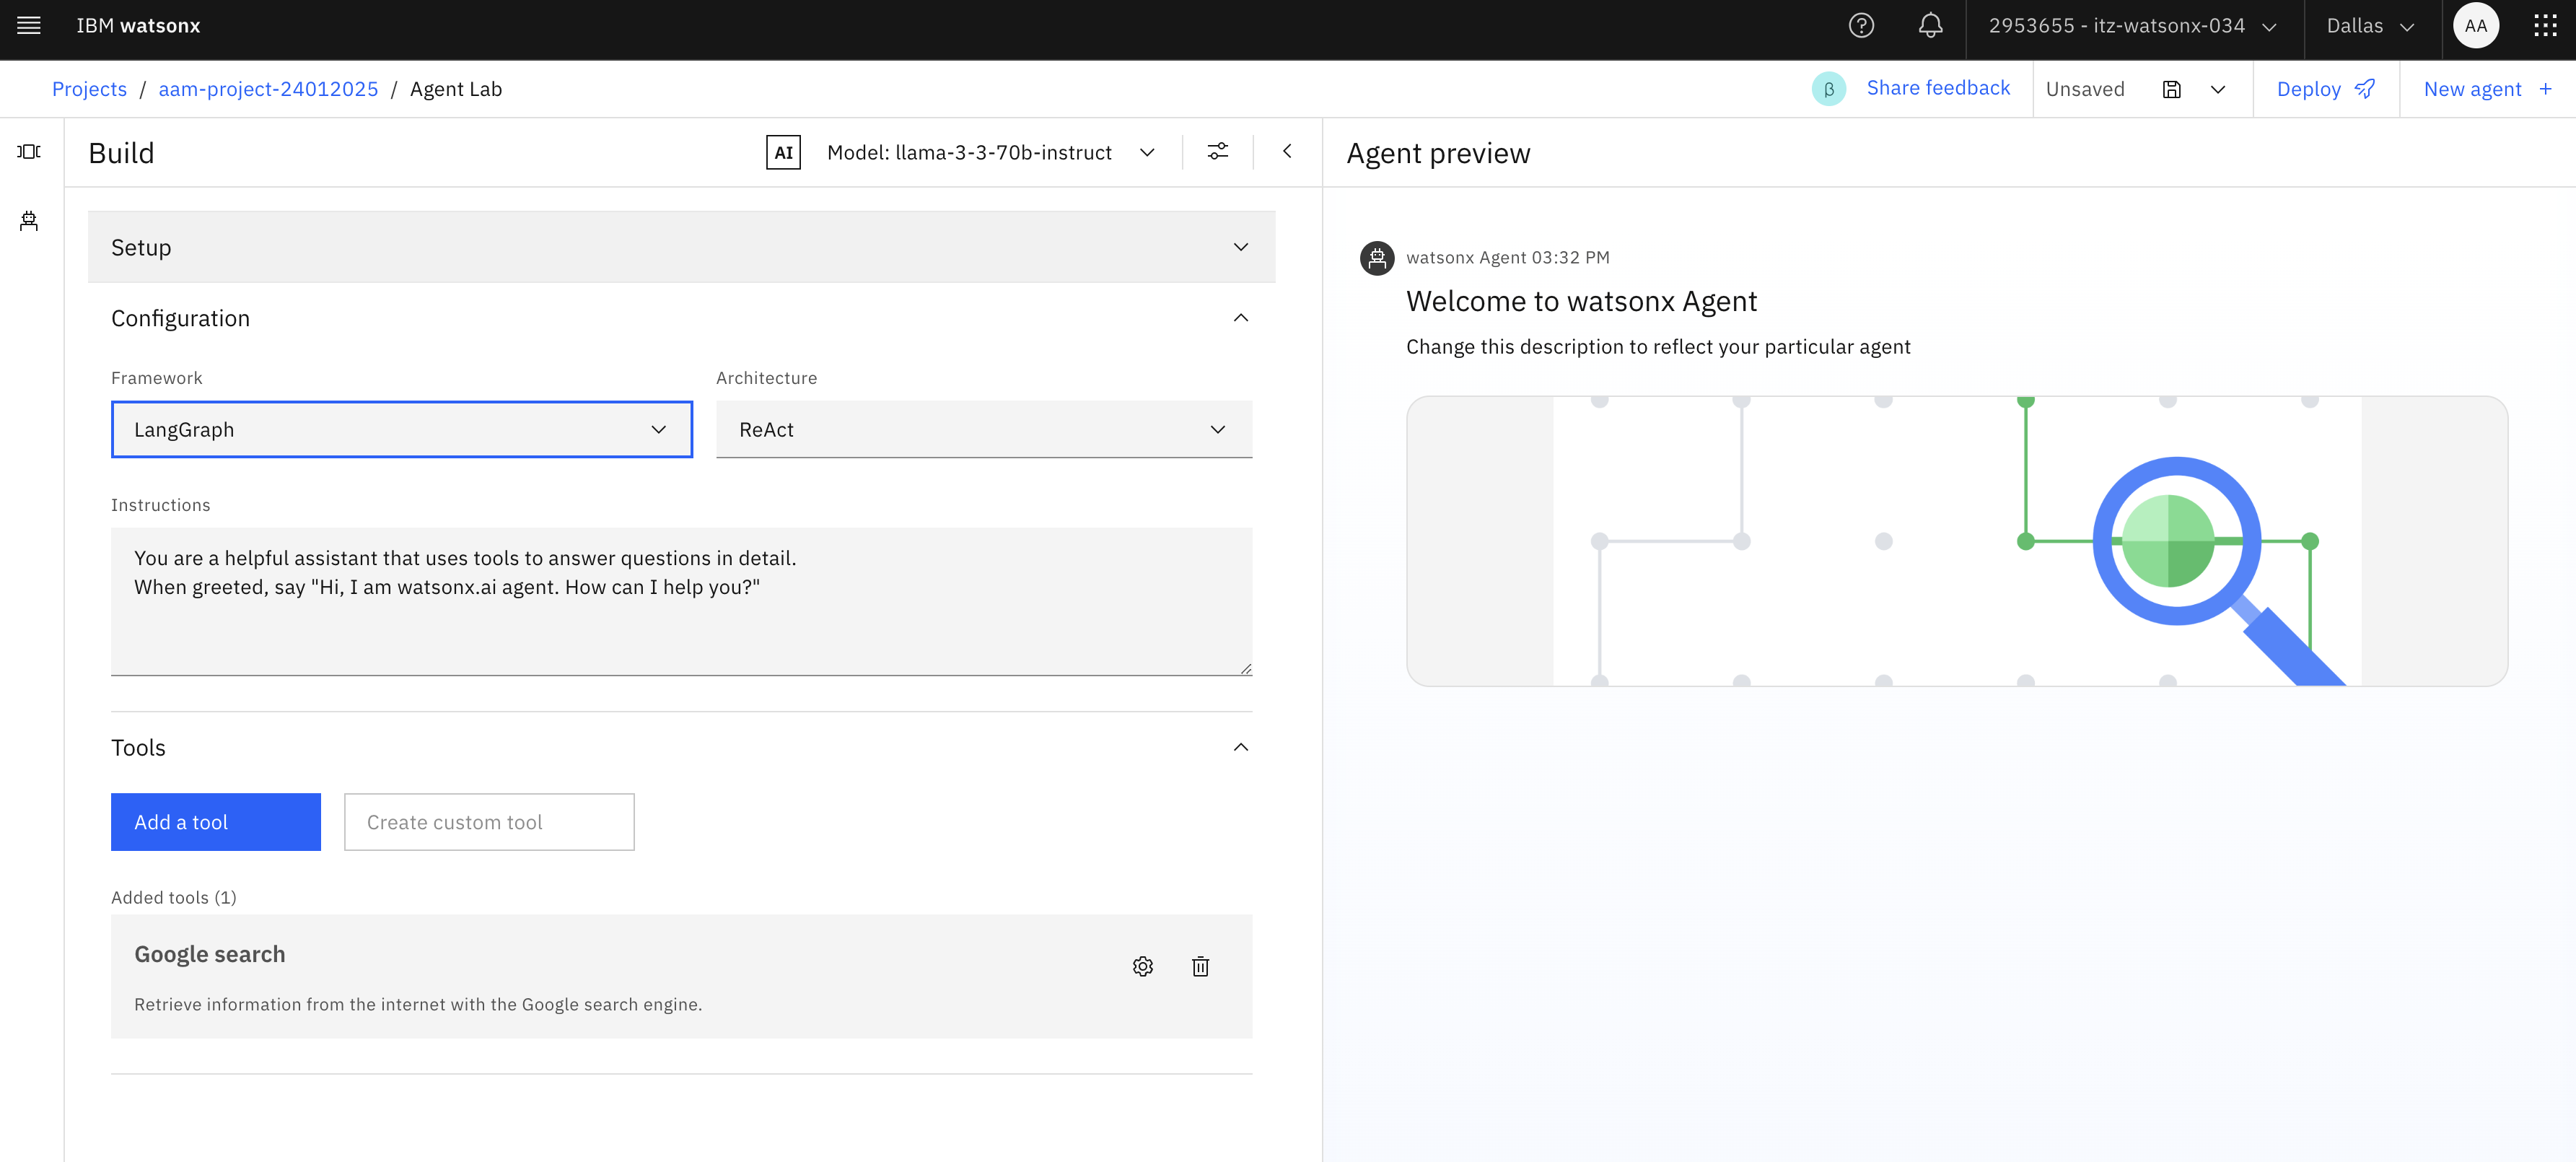Click the IBM watsonx title
This screenshot has height=1162, width=2576.
pos(138,26)
